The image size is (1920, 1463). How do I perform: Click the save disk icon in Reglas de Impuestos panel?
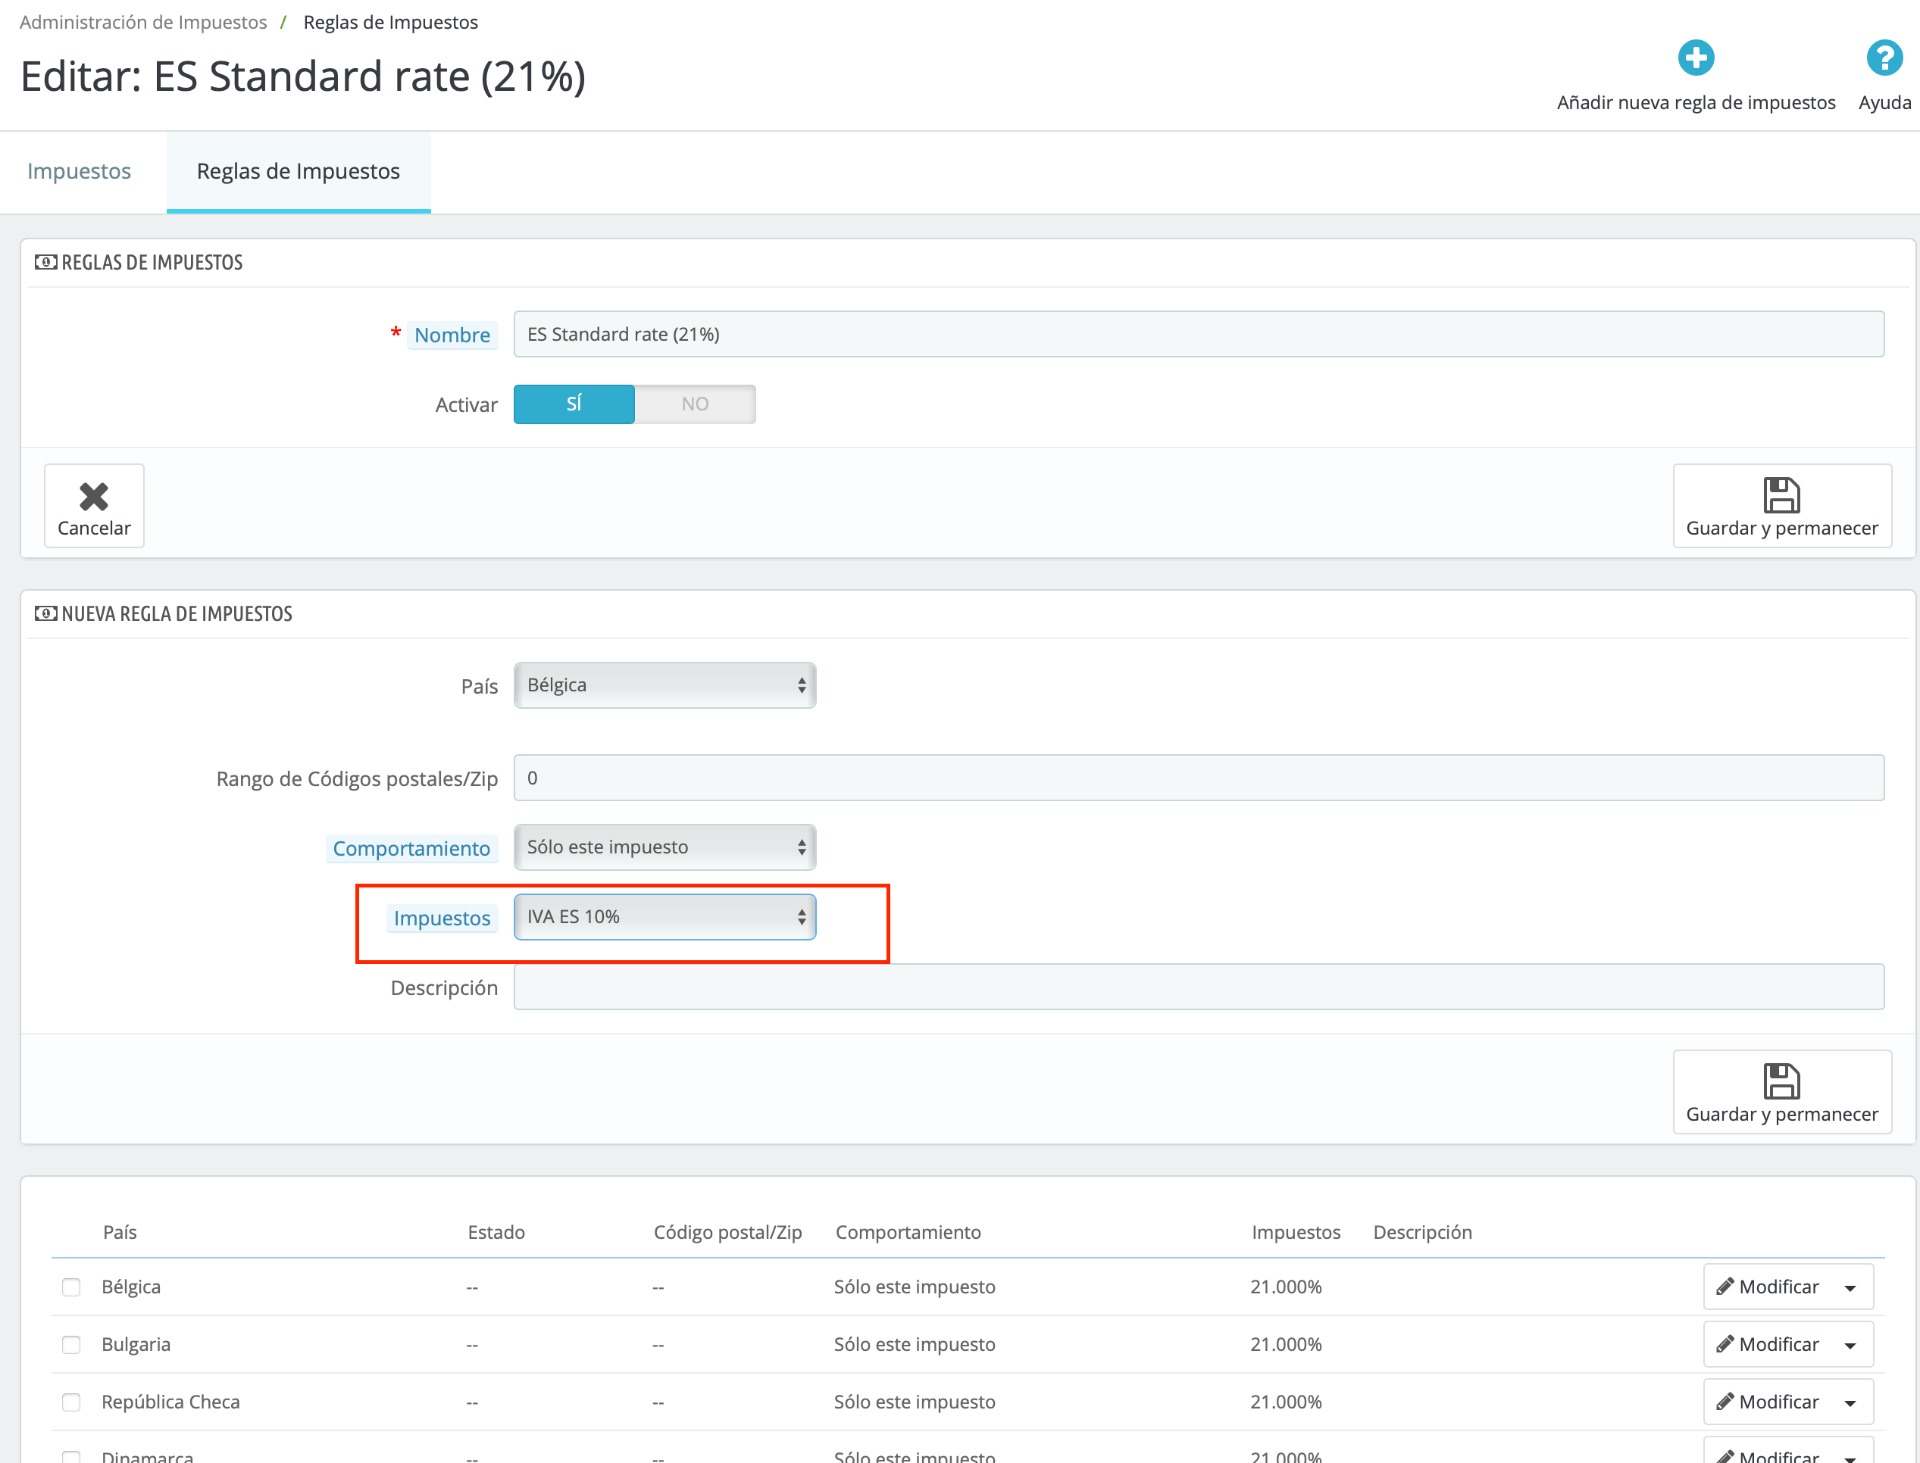[x=1781, y=495]
